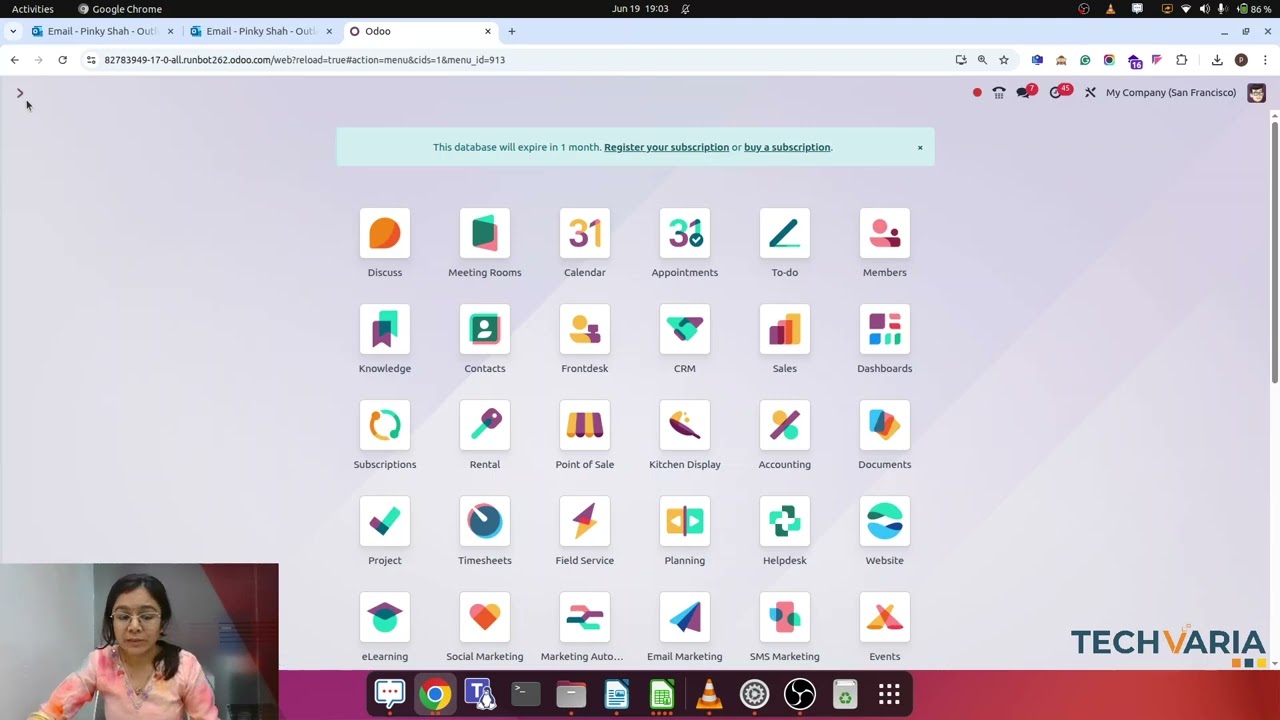
Task: Open the Knowledge app
Action: click(x=385, y=330)
